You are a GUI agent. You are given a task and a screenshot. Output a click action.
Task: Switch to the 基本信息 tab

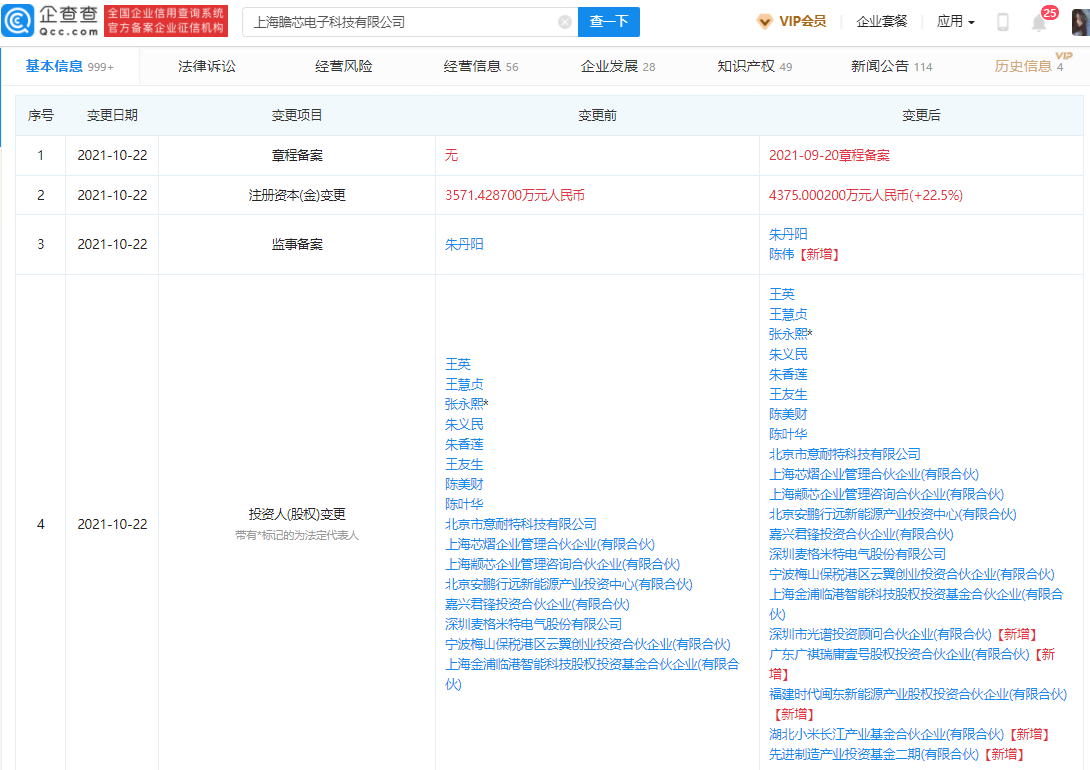[x=70, y=67]
